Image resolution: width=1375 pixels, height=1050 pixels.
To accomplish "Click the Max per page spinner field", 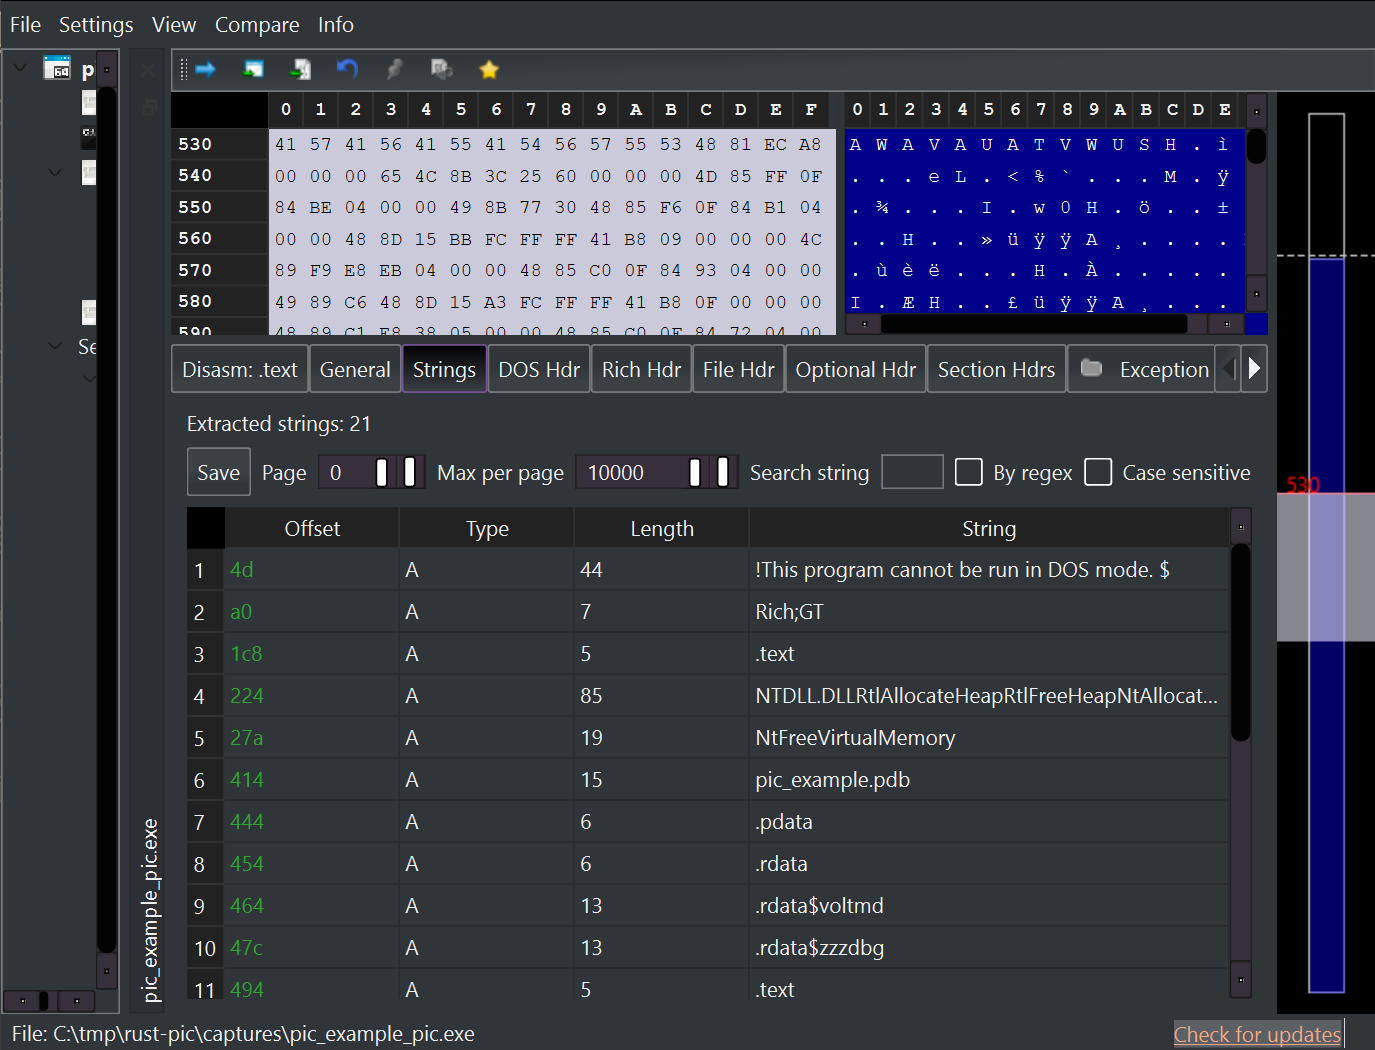I will 657,472.
